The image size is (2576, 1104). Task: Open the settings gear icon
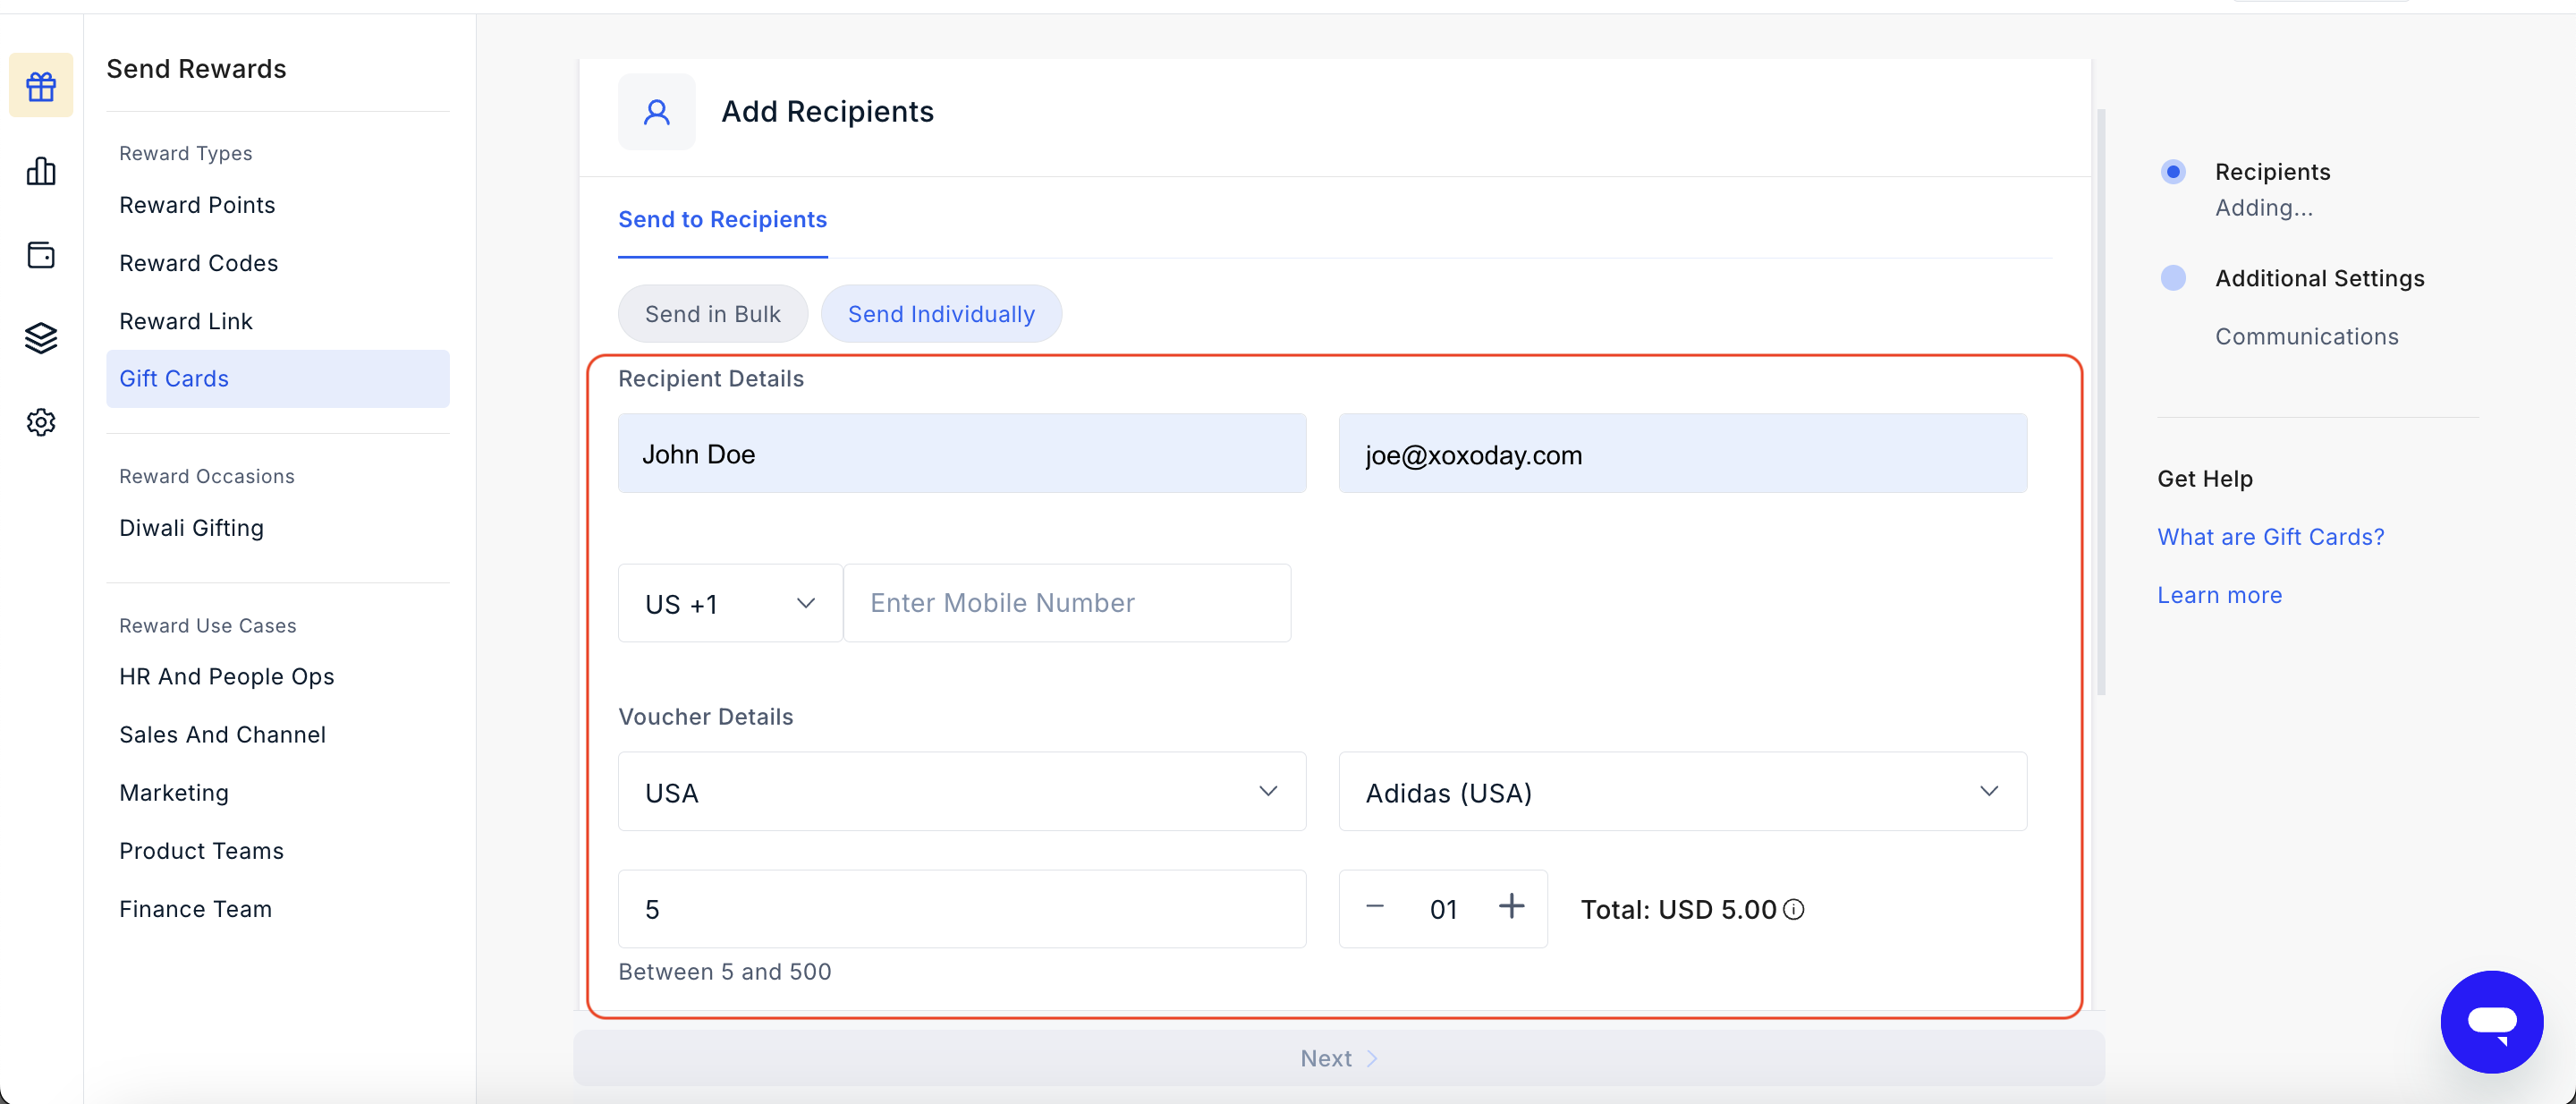pos(41,422)
